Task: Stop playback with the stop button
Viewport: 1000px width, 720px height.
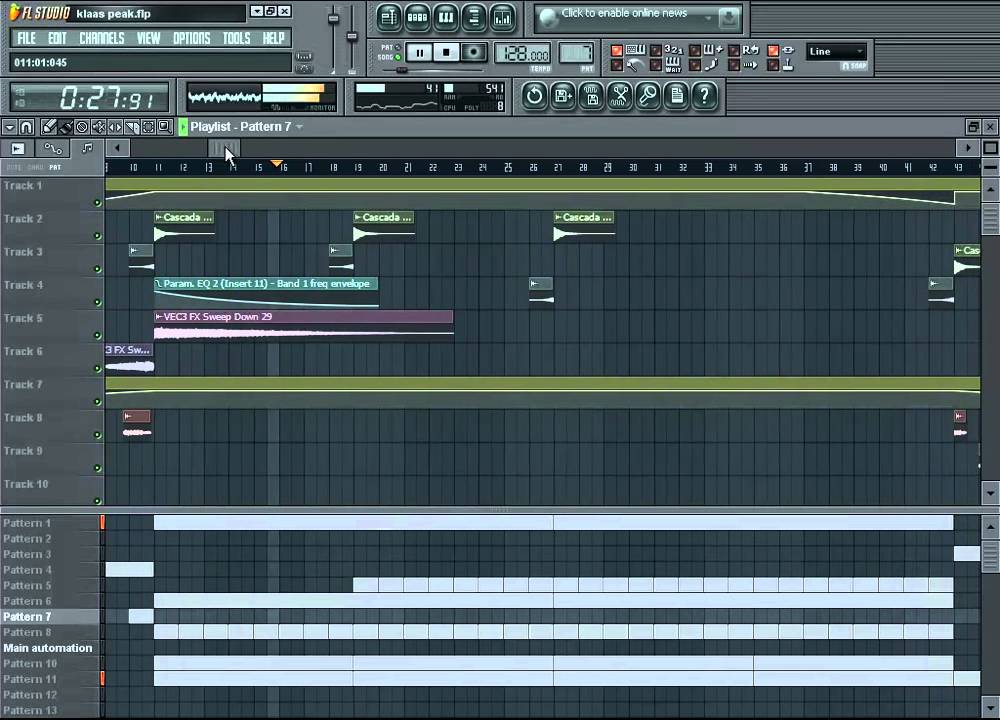Action: (446, 53)
